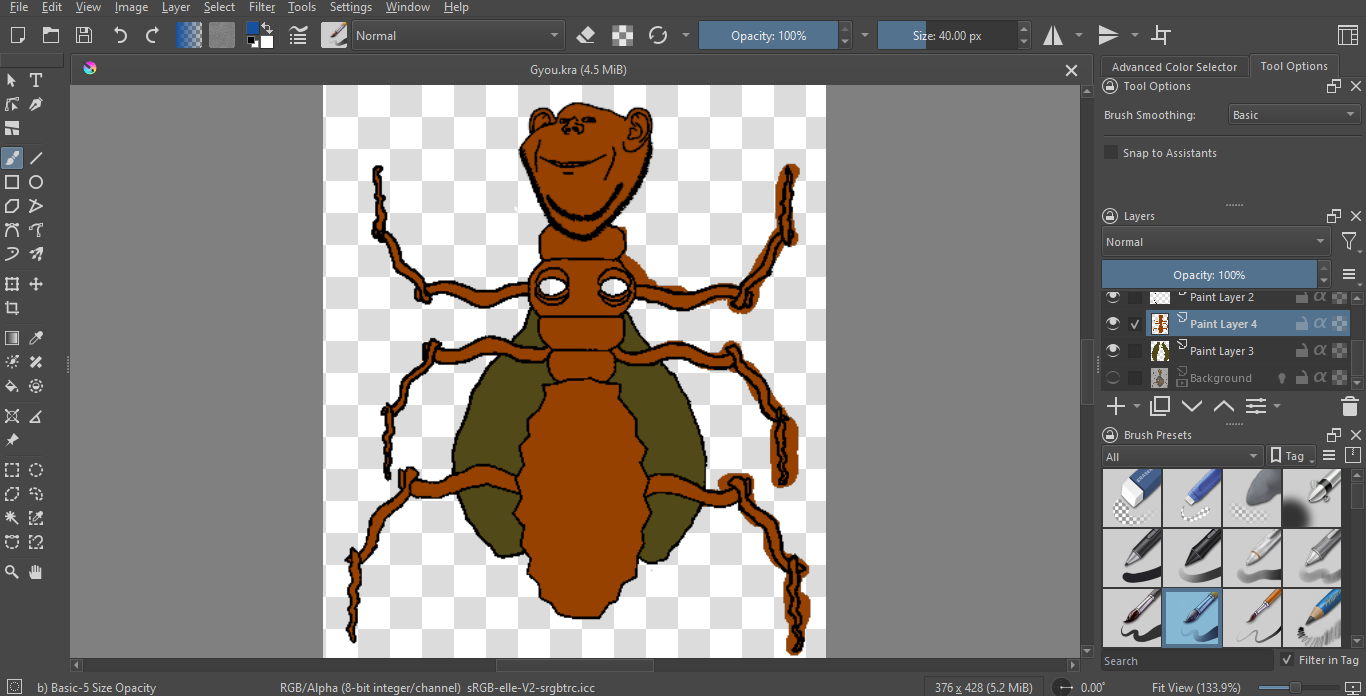Pick the Fill bucket tool

pyautogui.click(x=12, y=386)
